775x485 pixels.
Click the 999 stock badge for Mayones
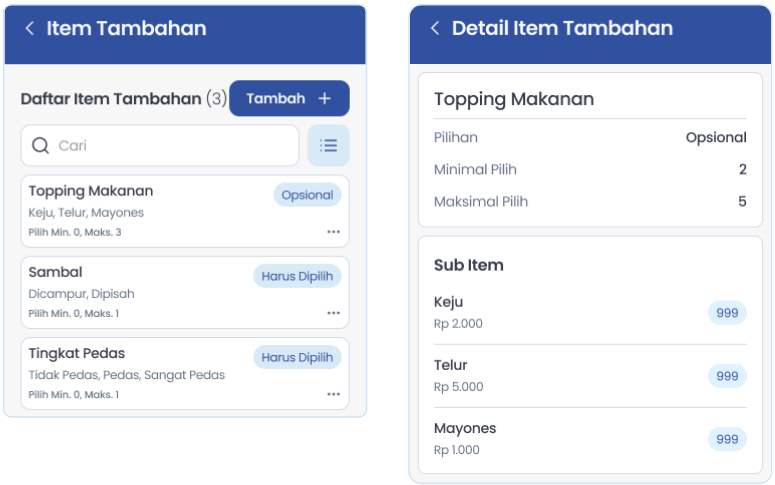(x=727, y=439)
